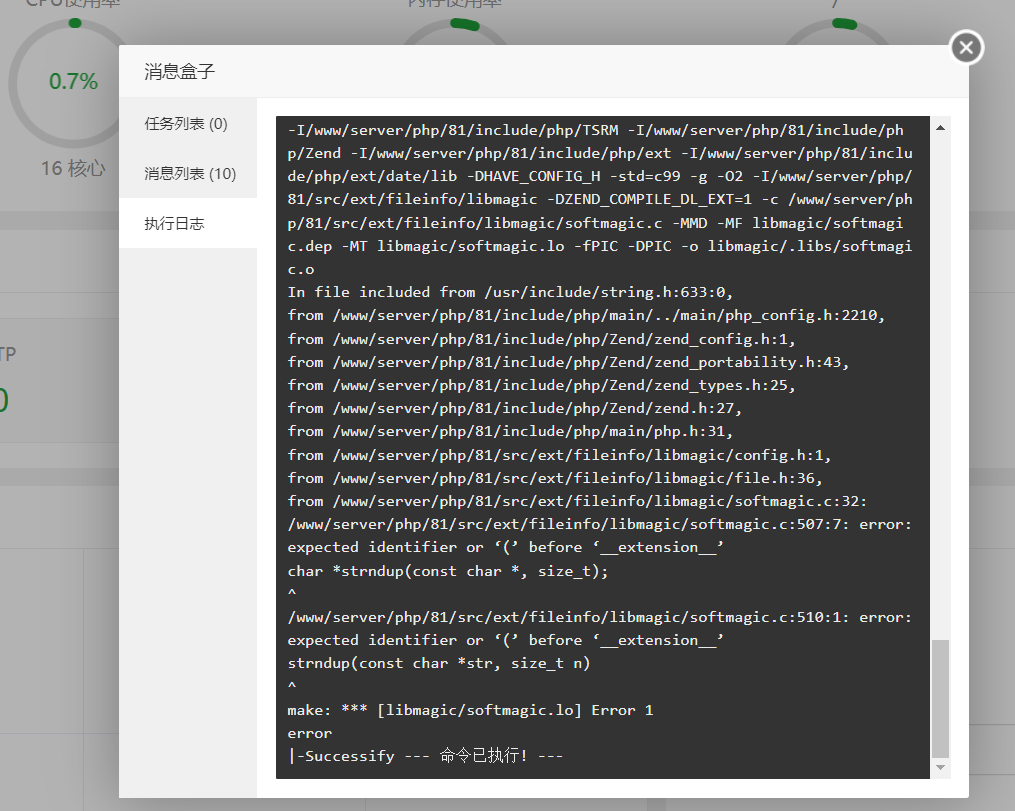Click the line referencing libmagic/file.h:36

tap(555, 478)
